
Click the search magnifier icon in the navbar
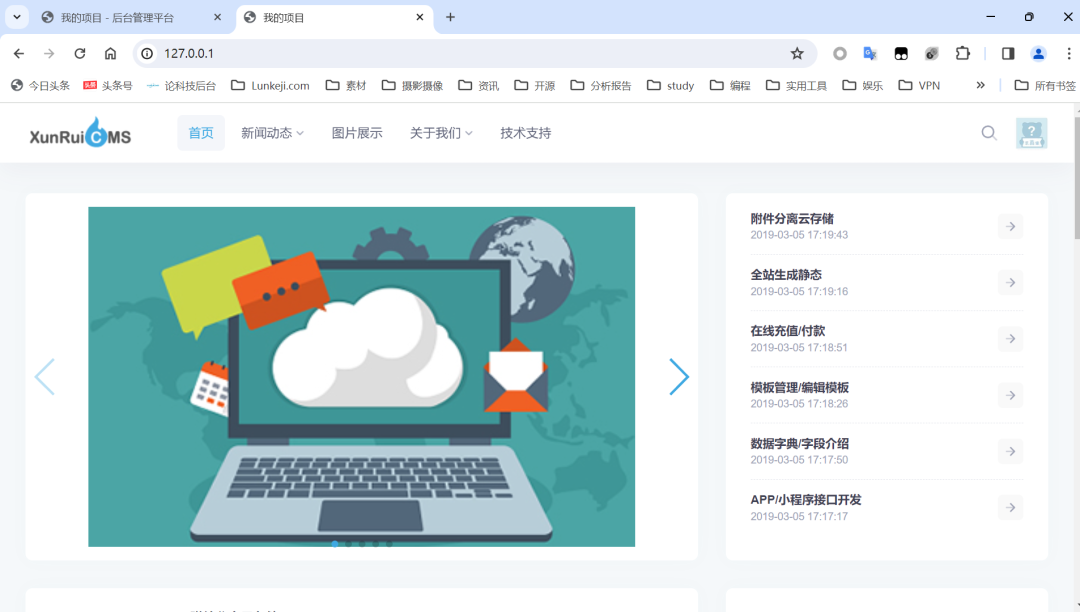click(x=989, y=132)
